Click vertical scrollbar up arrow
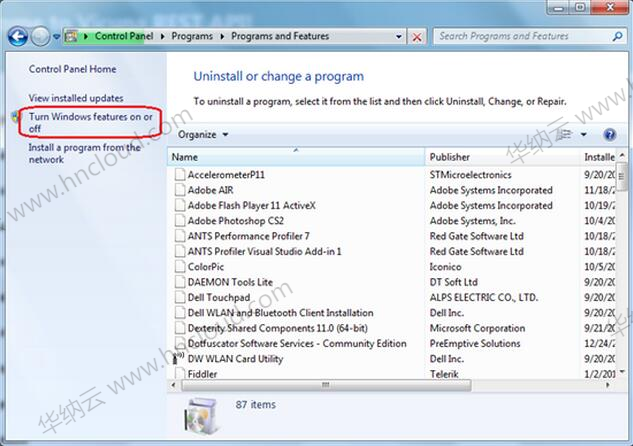The height and width of the screenshot is (446, 633). (622, 156)
